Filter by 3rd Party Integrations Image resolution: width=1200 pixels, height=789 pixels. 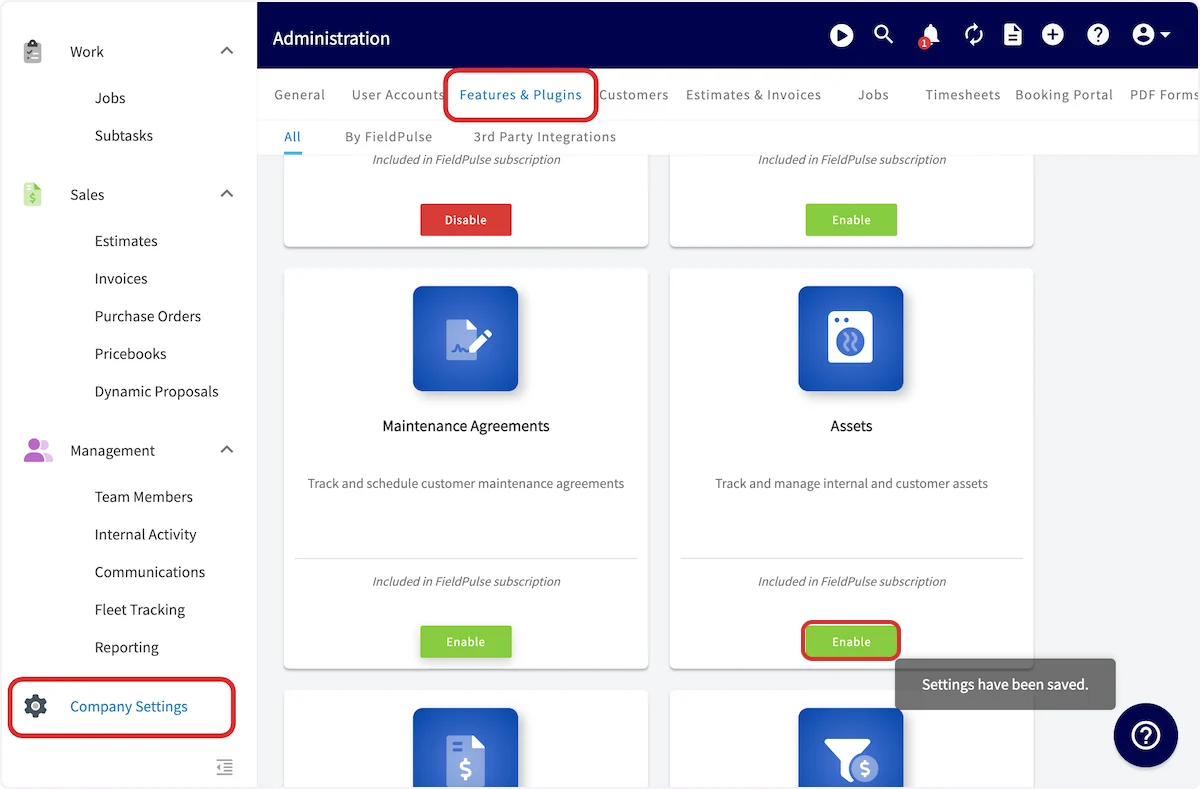(x=545, y=137)
